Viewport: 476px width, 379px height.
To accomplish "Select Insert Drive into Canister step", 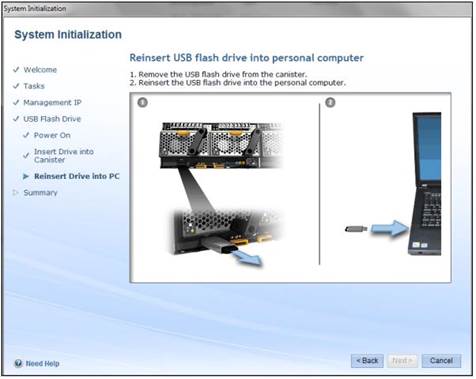I will coord(64,156).
